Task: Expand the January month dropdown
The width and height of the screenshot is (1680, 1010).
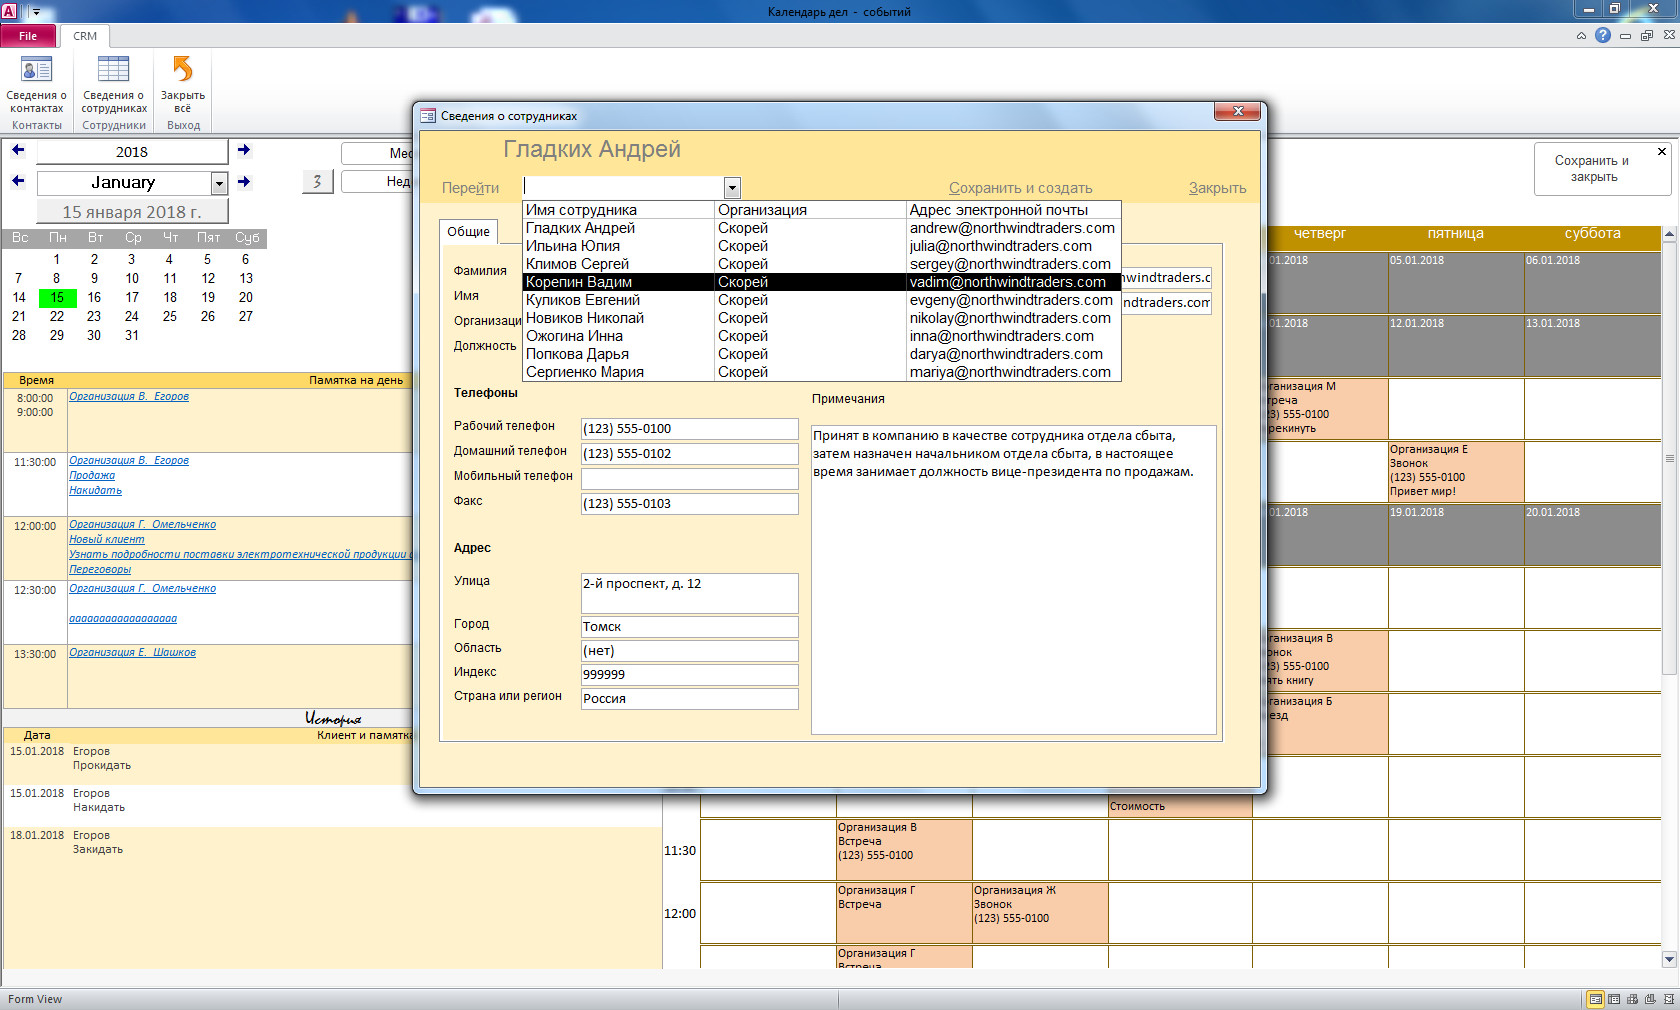Action: pos(219,183)
